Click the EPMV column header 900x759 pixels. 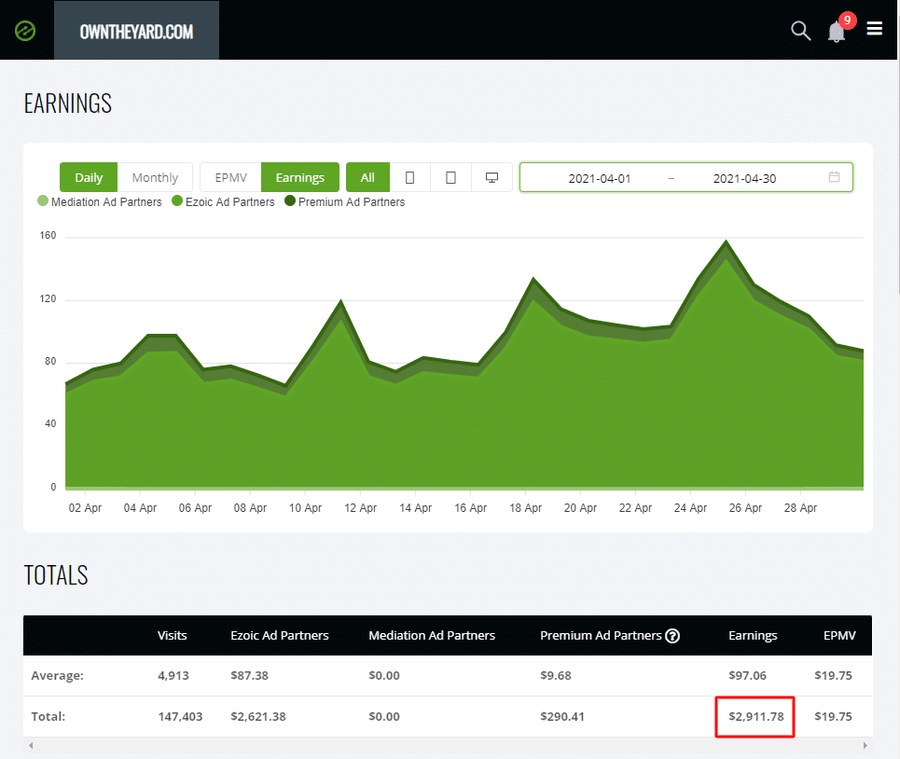pos(839,636)
